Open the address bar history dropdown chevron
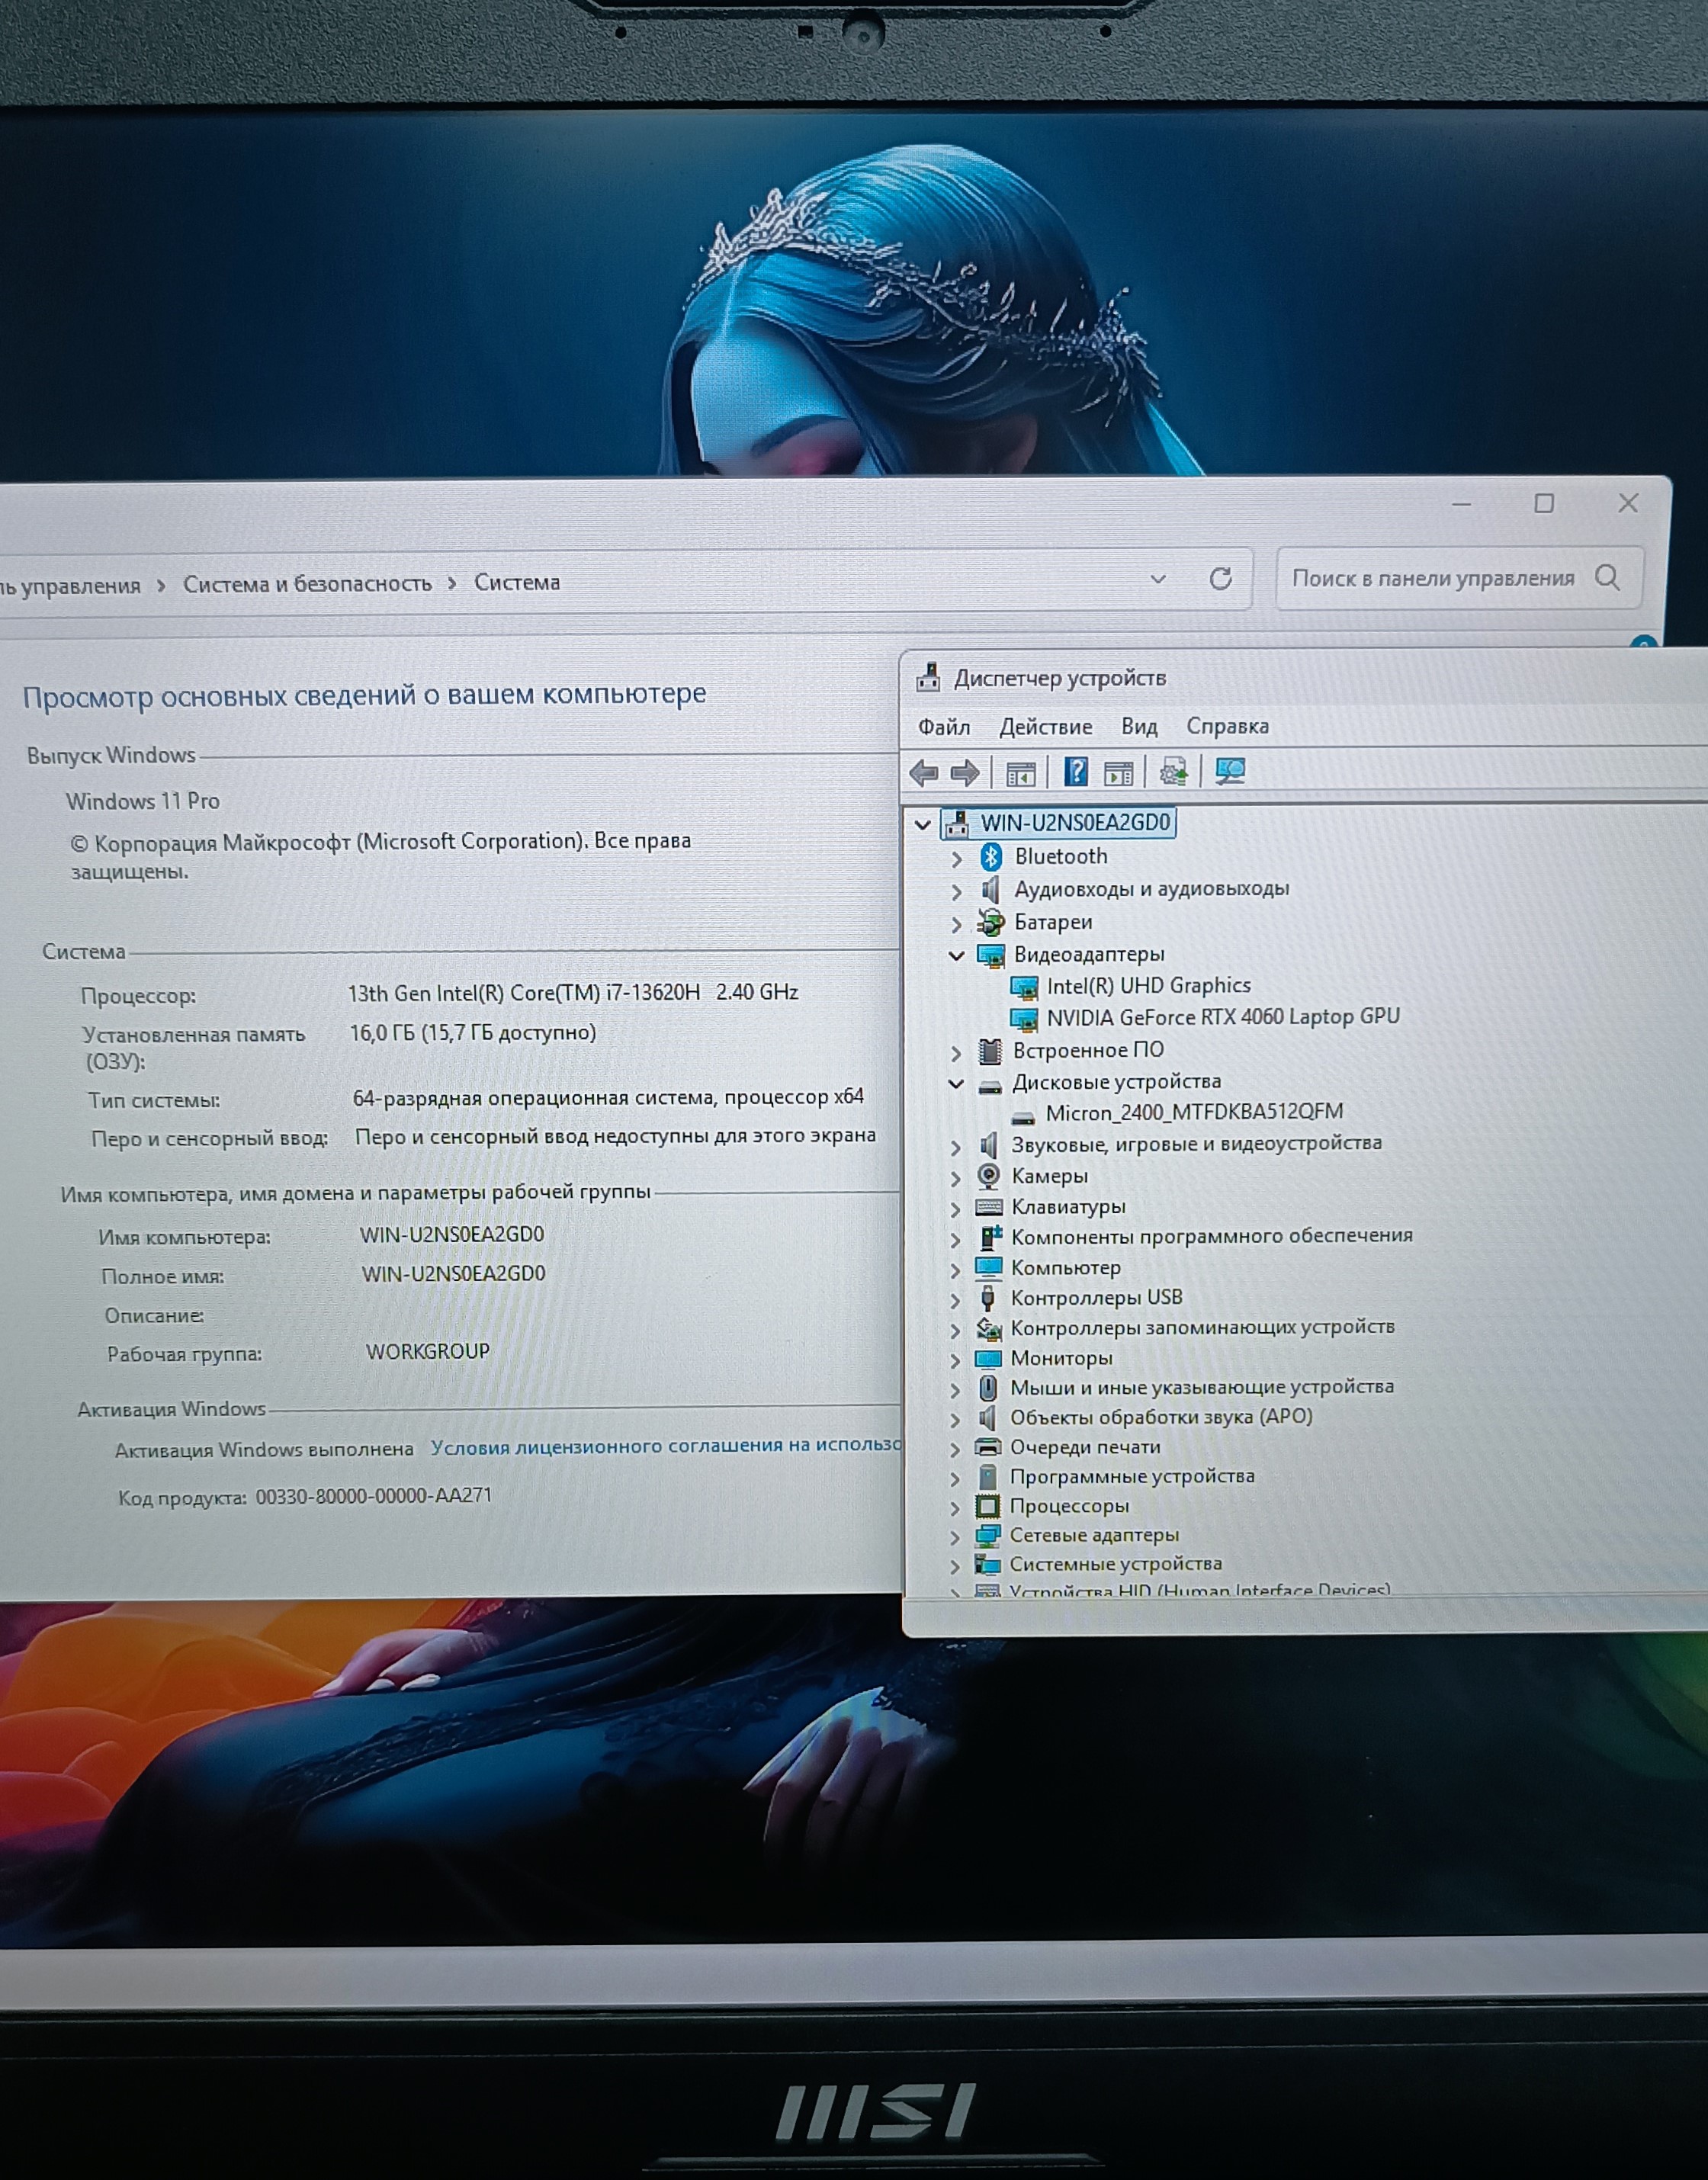 coord(1158,579)
